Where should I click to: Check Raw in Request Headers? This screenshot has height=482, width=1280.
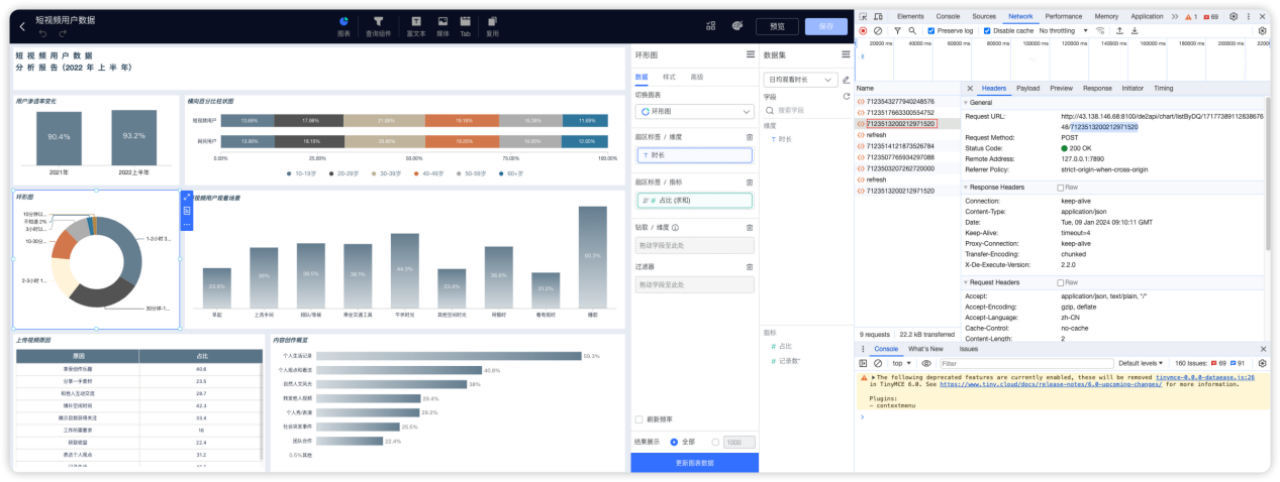[1060, 283]
